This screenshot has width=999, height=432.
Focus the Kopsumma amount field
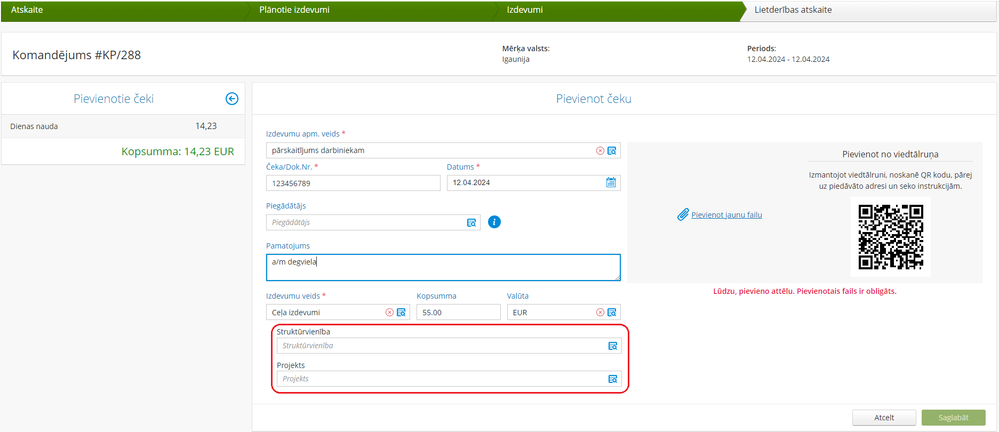point(459,312)
